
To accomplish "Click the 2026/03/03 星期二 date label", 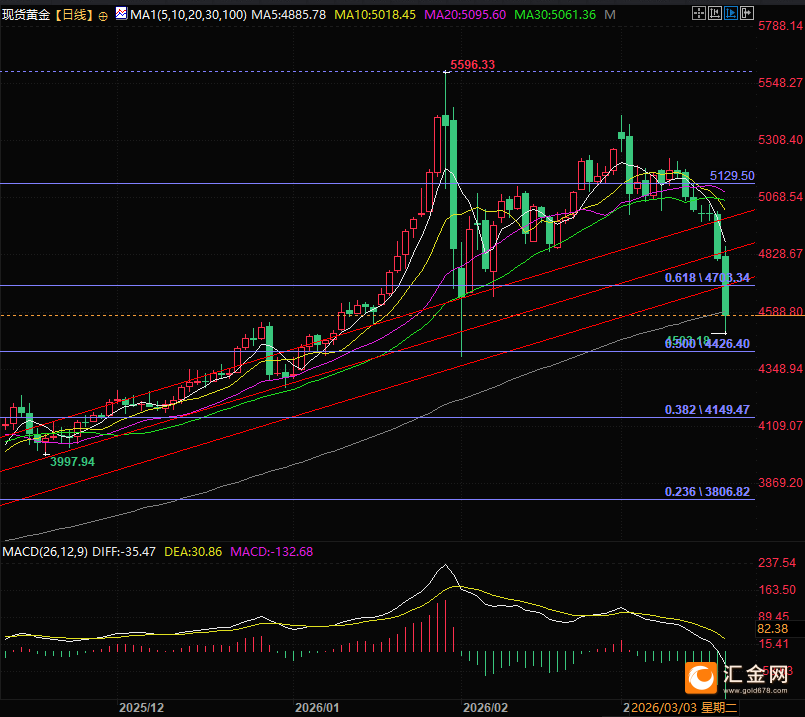I will click(x=682, y=707).
